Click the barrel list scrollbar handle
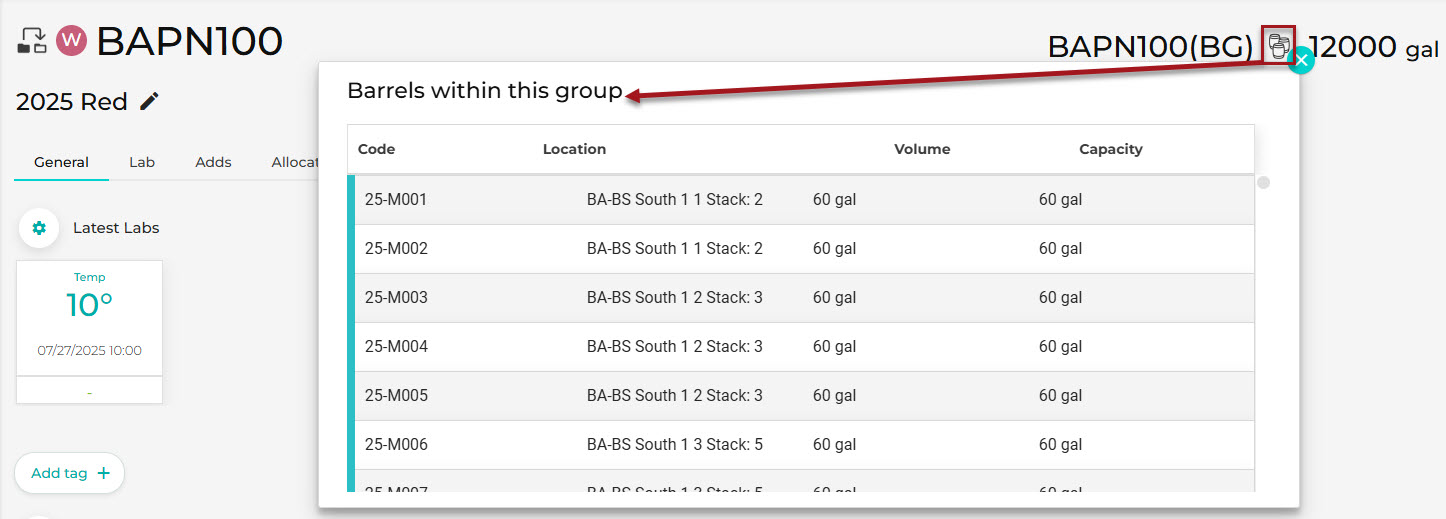This screenshot has width=1446, height=519. pos(1264,183)
